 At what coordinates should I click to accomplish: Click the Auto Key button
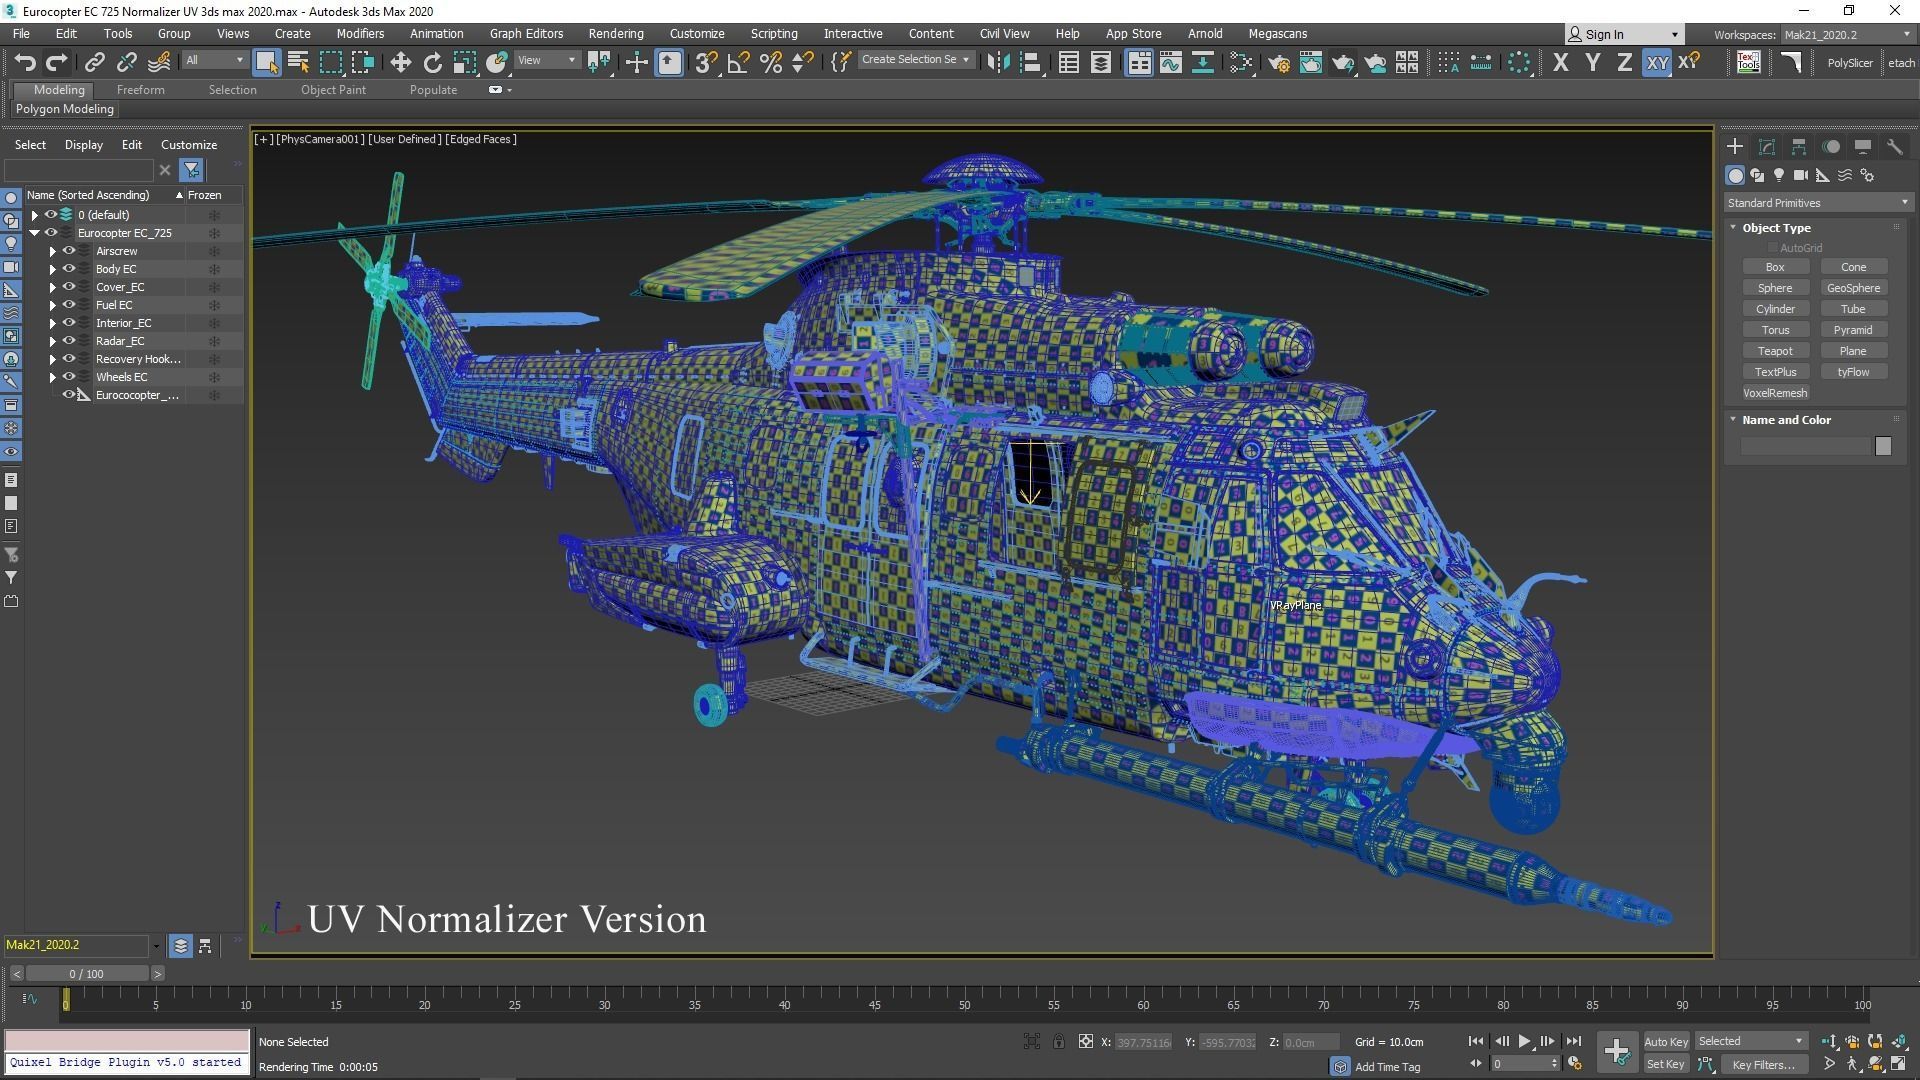coord(1665,1042)
